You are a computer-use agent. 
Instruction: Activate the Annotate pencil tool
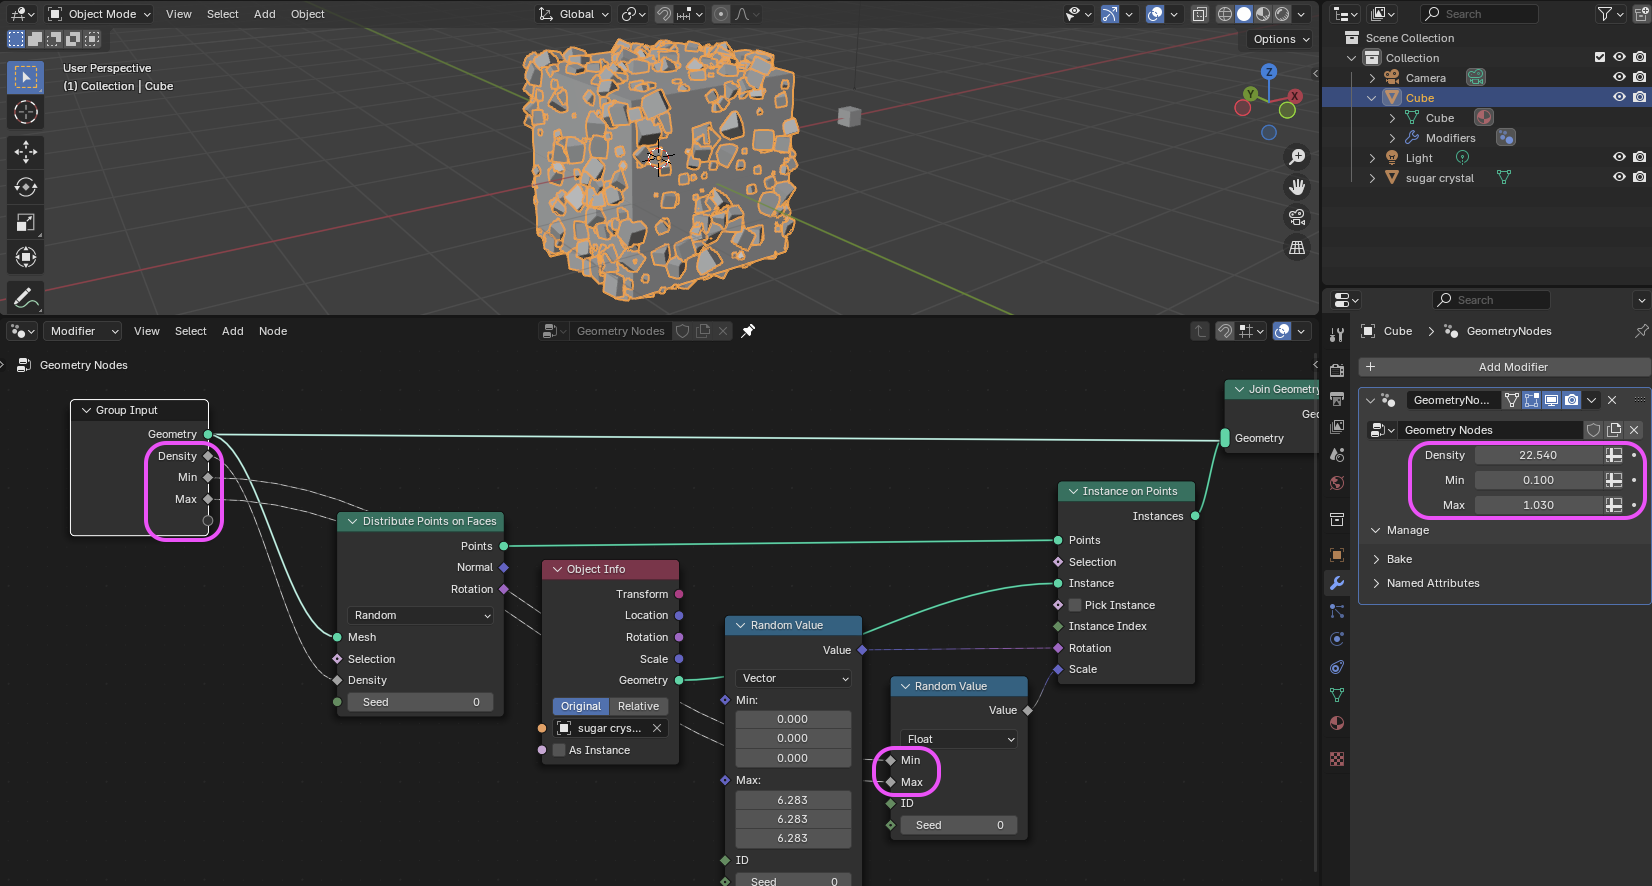click(26, 298)
